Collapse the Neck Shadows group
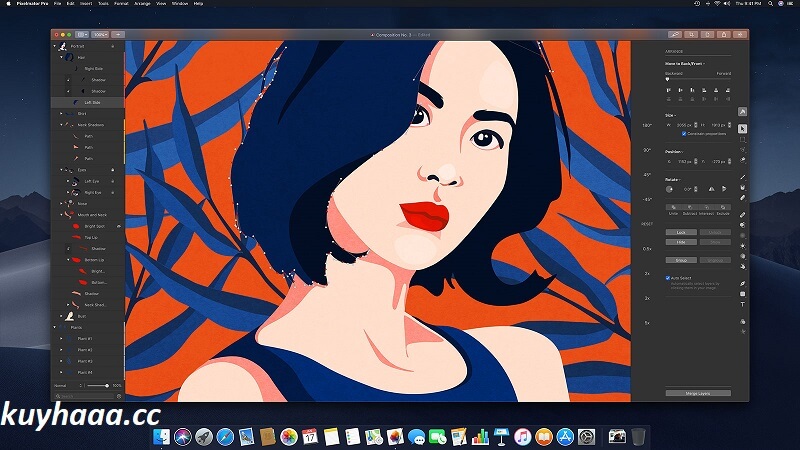Image resolution: width=800 pixels, height=450 pixels. pos(61,125)
